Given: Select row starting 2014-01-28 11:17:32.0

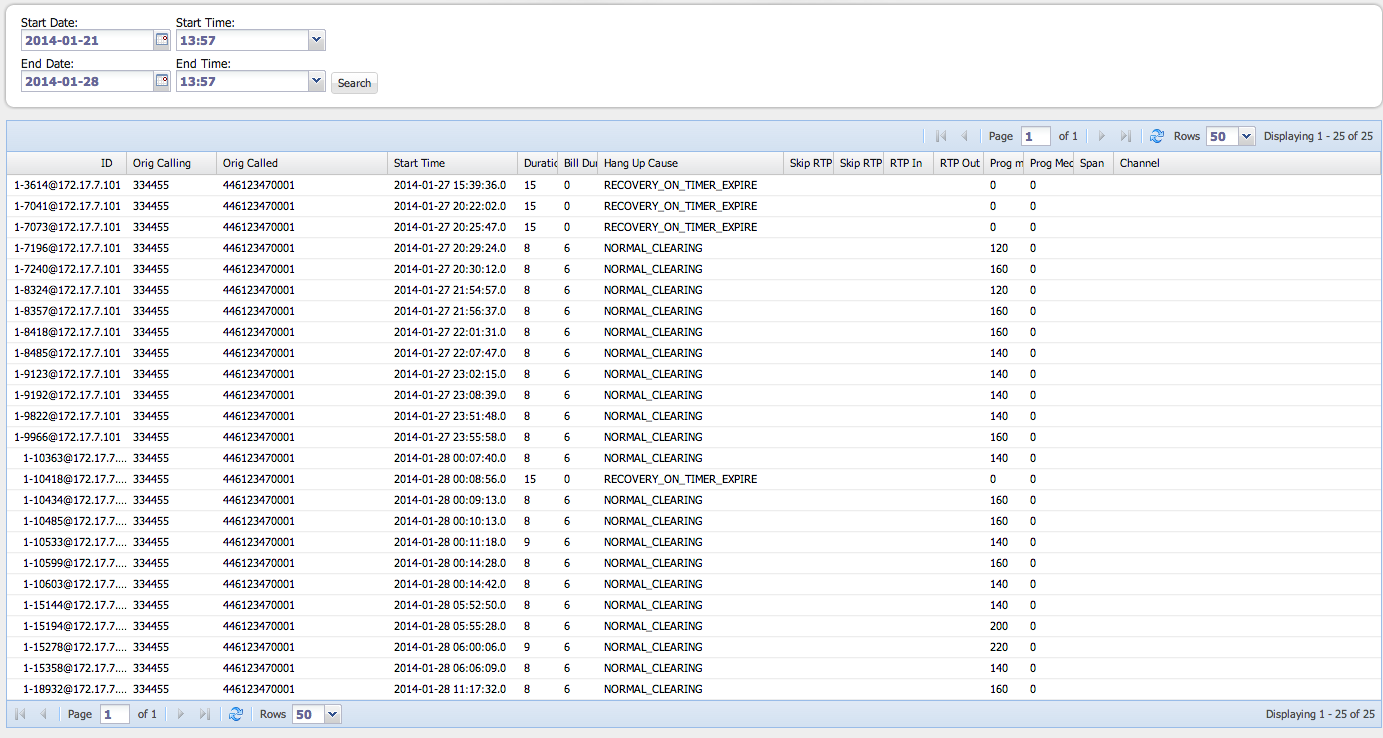Looking at the screenshot, I should 693,689.
